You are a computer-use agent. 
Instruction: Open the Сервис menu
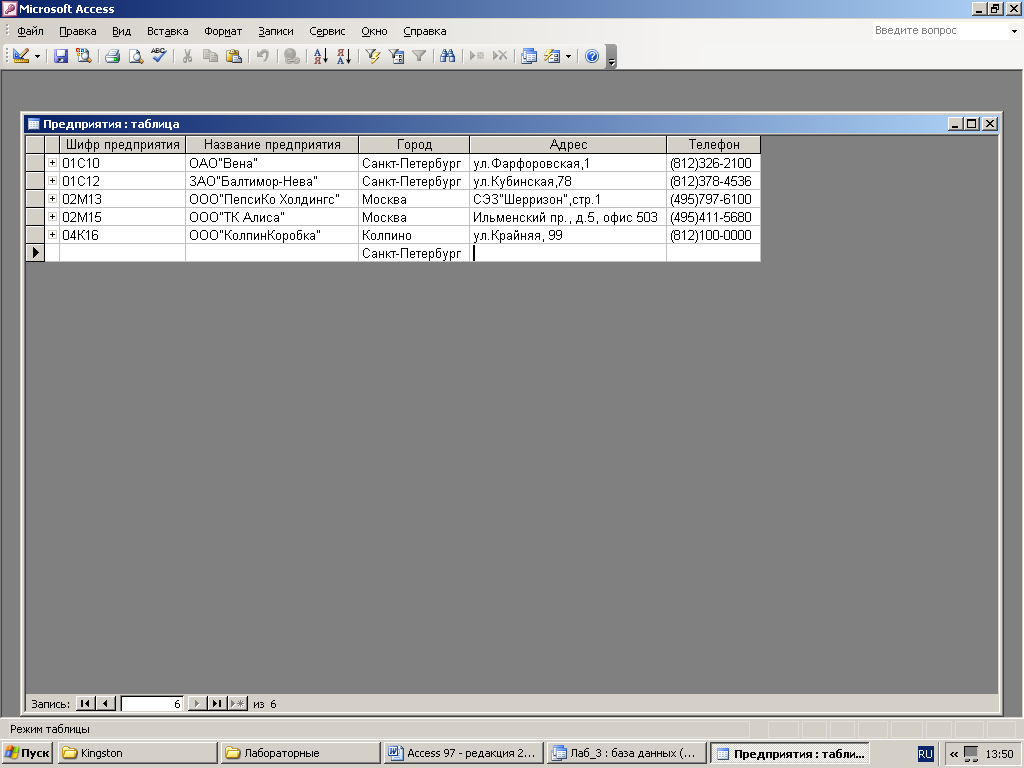click(327, 31)
